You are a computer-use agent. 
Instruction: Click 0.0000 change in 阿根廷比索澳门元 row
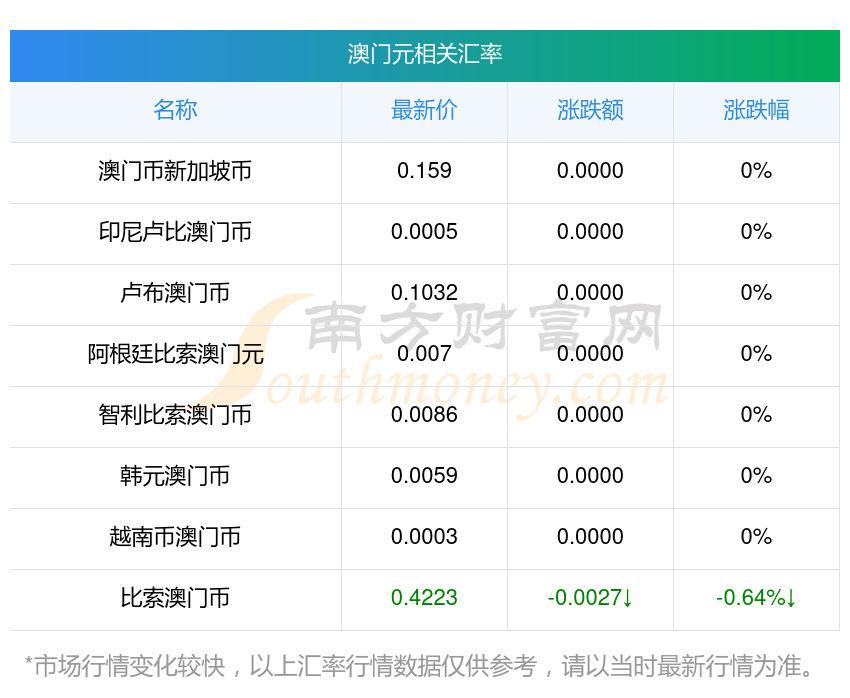pyautogui.click(x=590, y=354)
